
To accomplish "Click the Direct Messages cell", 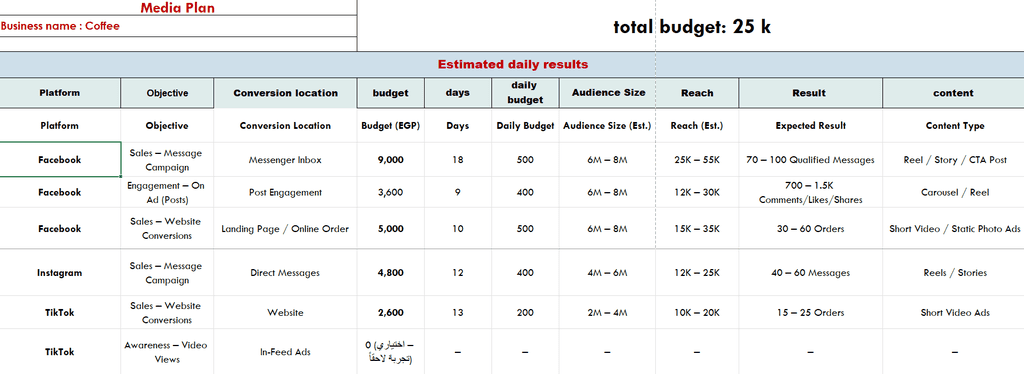I will click(x=285, y=273).
